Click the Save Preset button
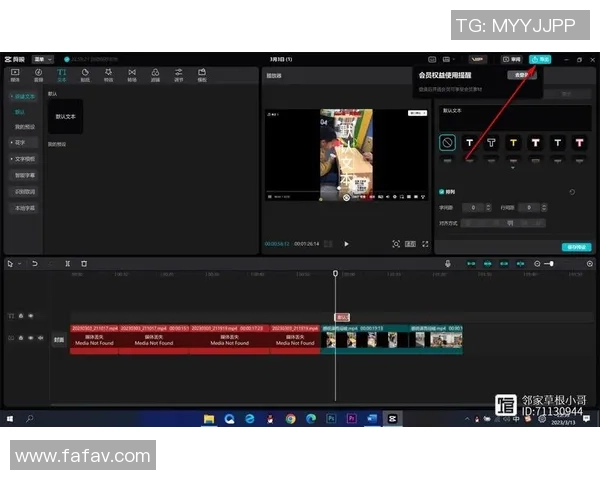 [576, 247]
